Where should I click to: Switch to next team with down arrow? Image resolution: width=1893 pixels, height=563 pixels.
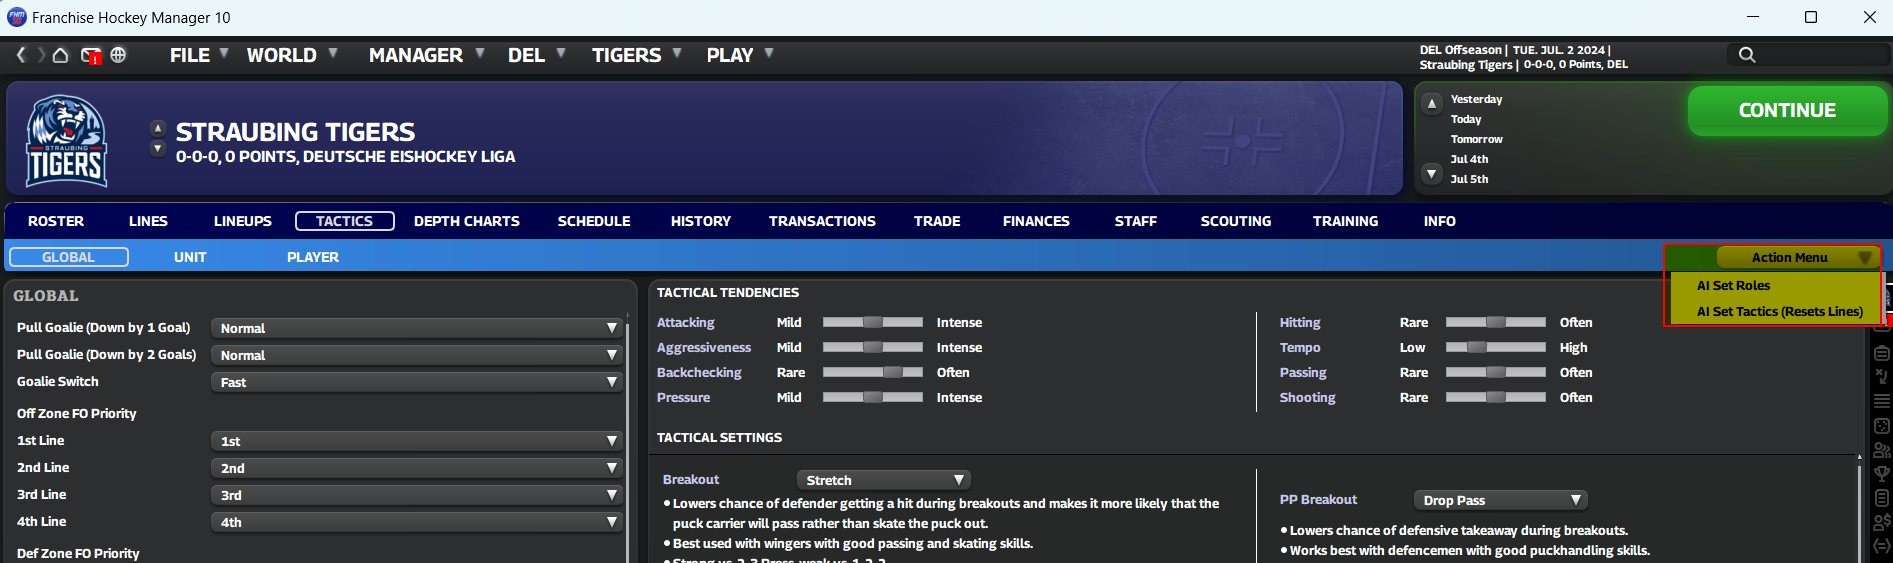point(157,148)
